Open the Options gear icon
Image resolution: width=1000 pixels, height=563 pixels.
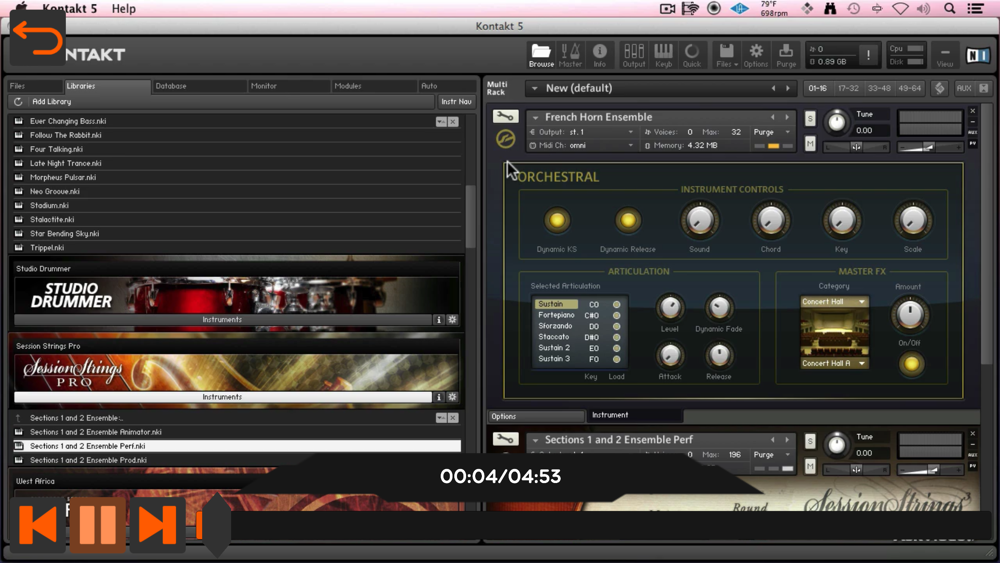pos(756,55)
